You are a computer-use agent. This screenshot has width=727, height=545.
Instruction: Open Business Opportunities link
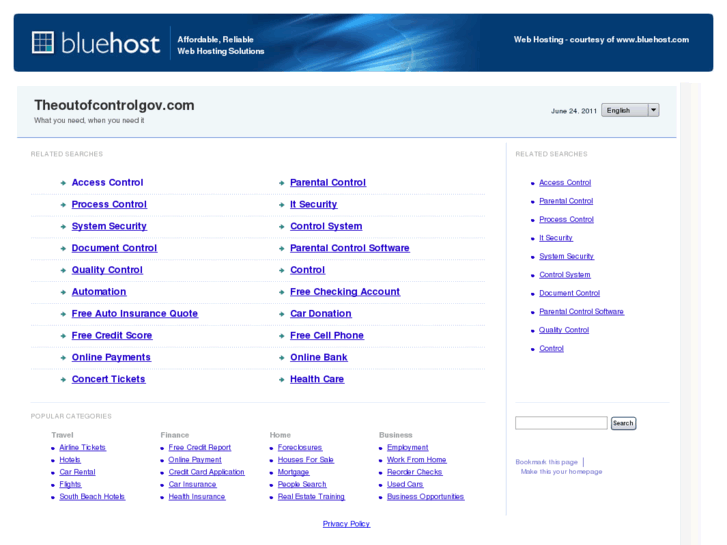tap(425, 497)
